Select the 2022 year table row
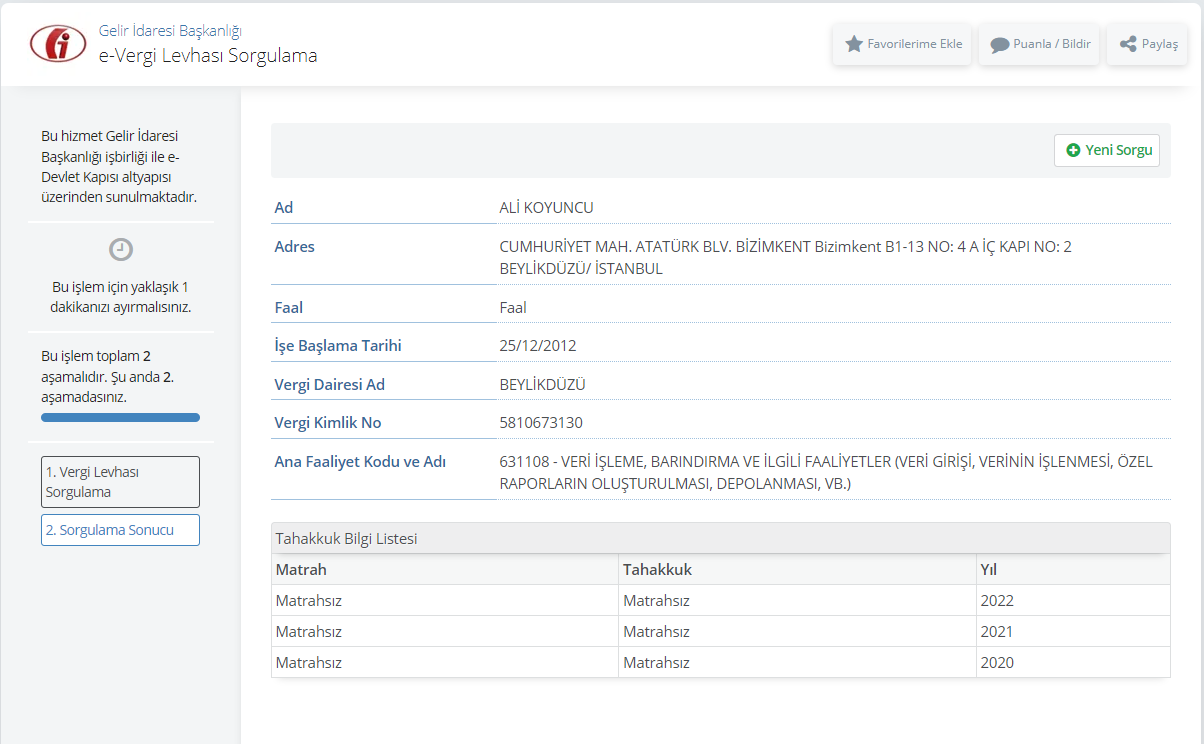 [x=720, y=600]
